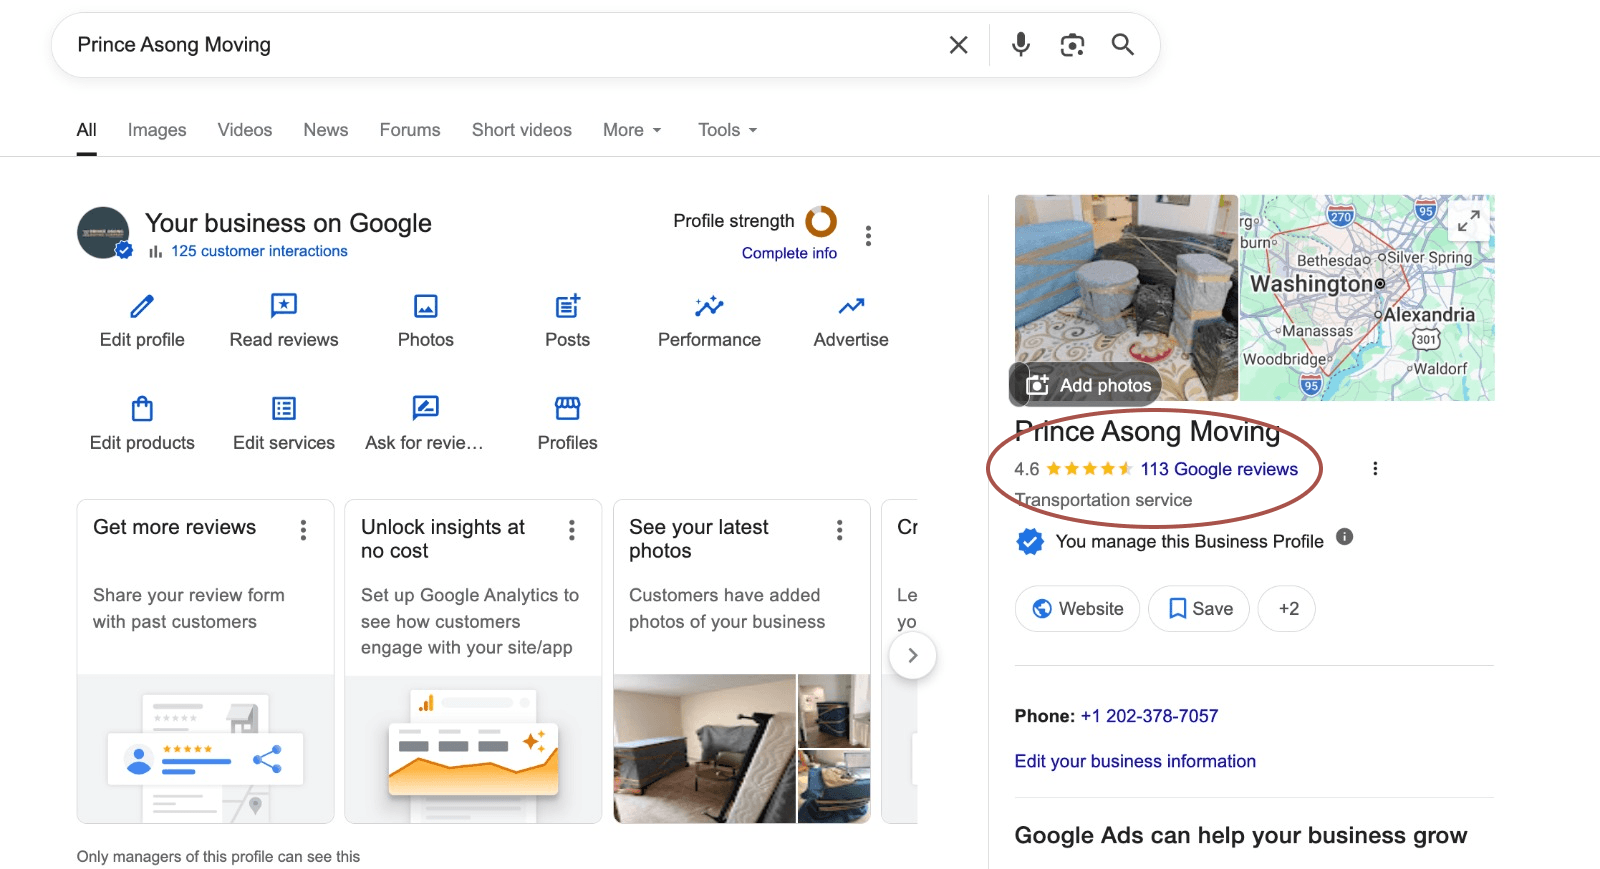1600x869 pixels.
Task: Clear the search box text
Action: [x=958, y=45]
